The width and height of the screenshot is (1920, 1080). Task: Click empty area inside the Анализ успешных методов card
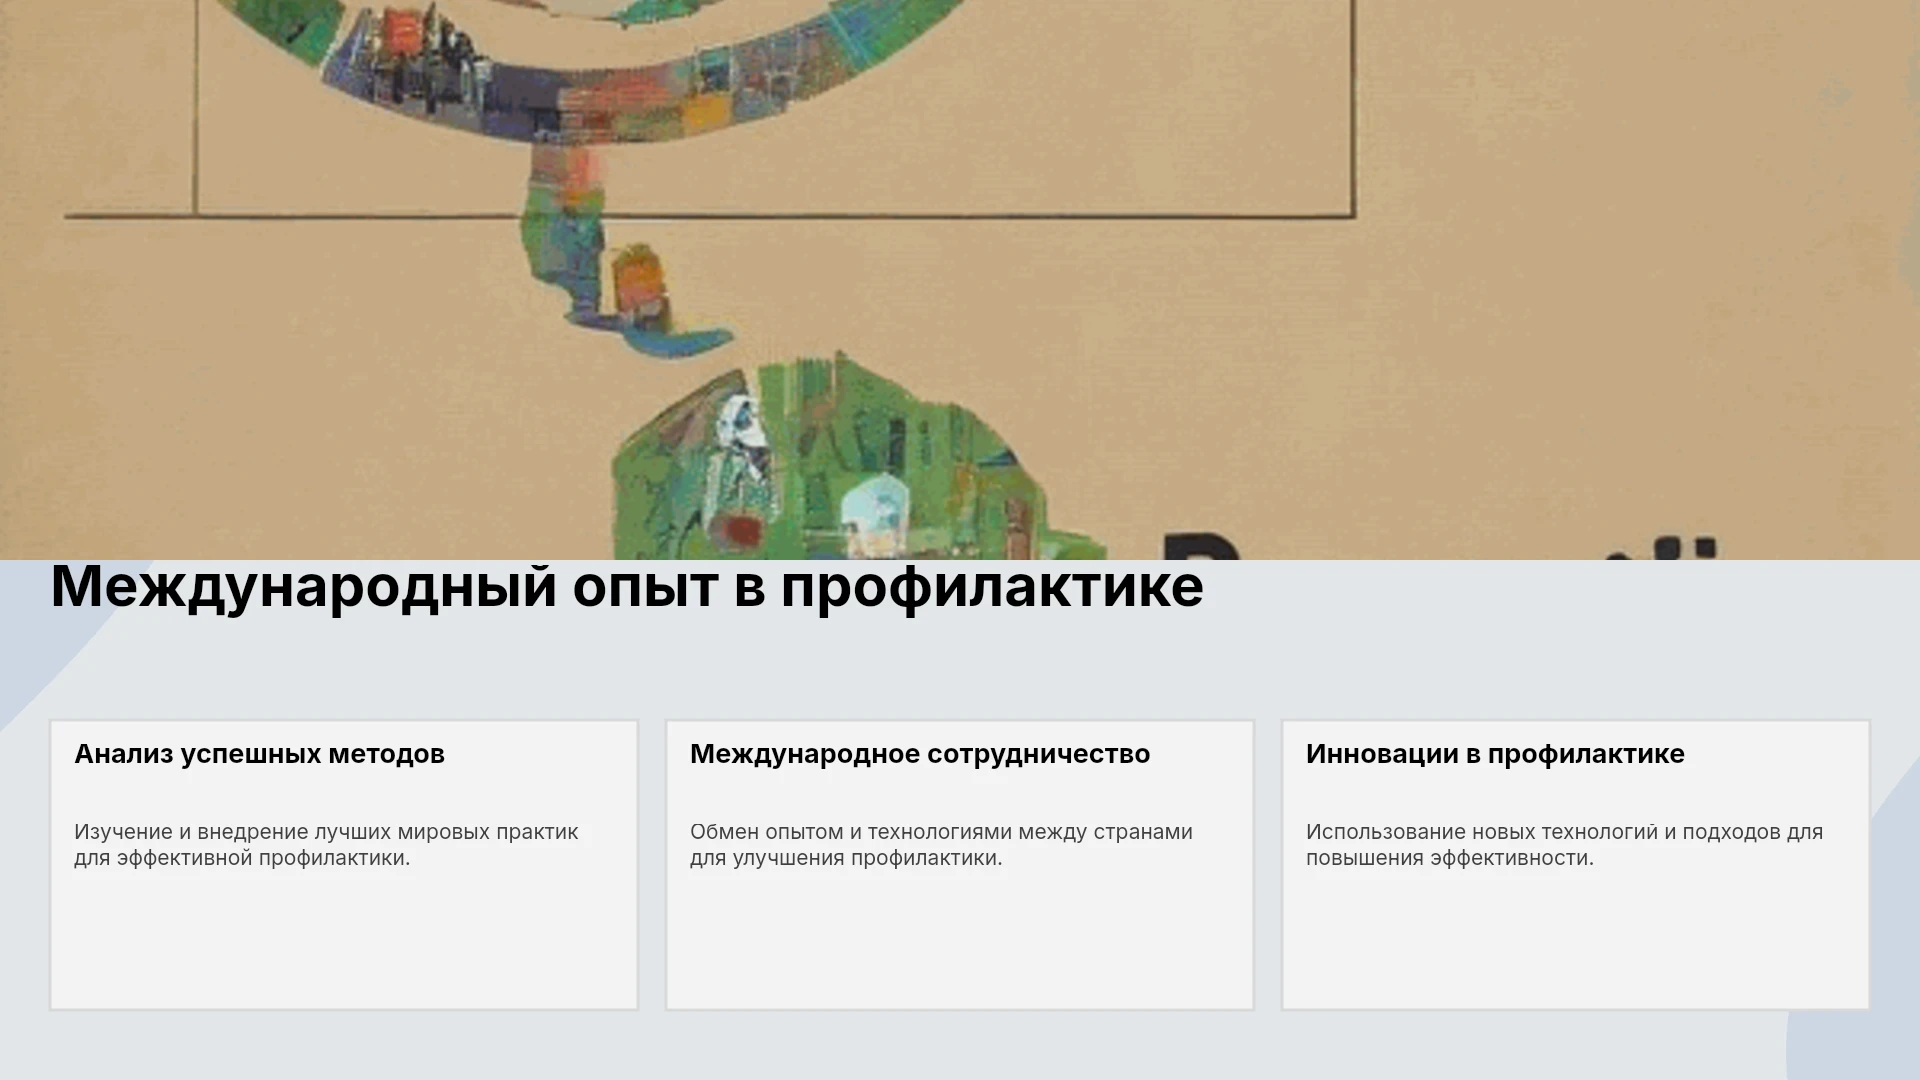tap(344, 940)
